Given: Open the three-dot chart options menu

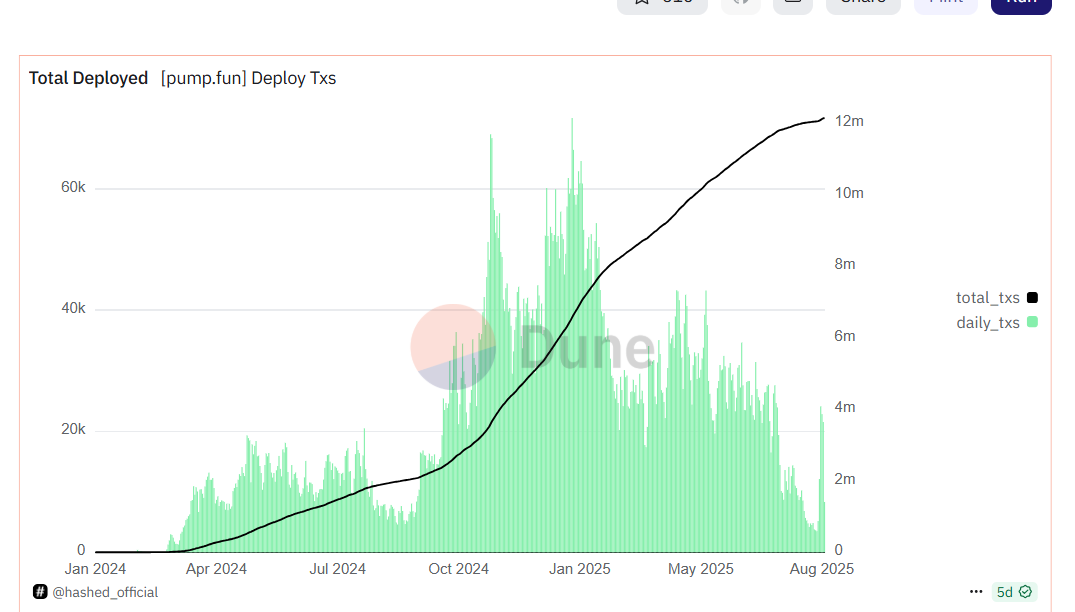Looking at the screenshot, I should click(x=976, y=592).
